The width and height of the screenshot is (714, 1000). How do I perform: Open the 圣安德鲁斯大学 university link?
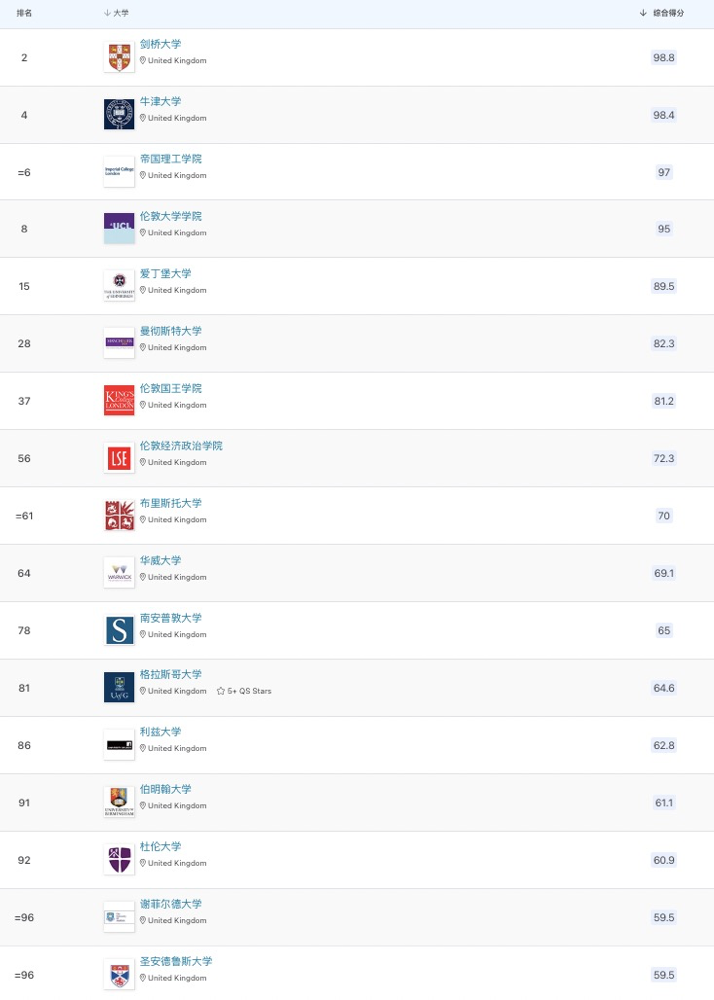tap(175, 961)
